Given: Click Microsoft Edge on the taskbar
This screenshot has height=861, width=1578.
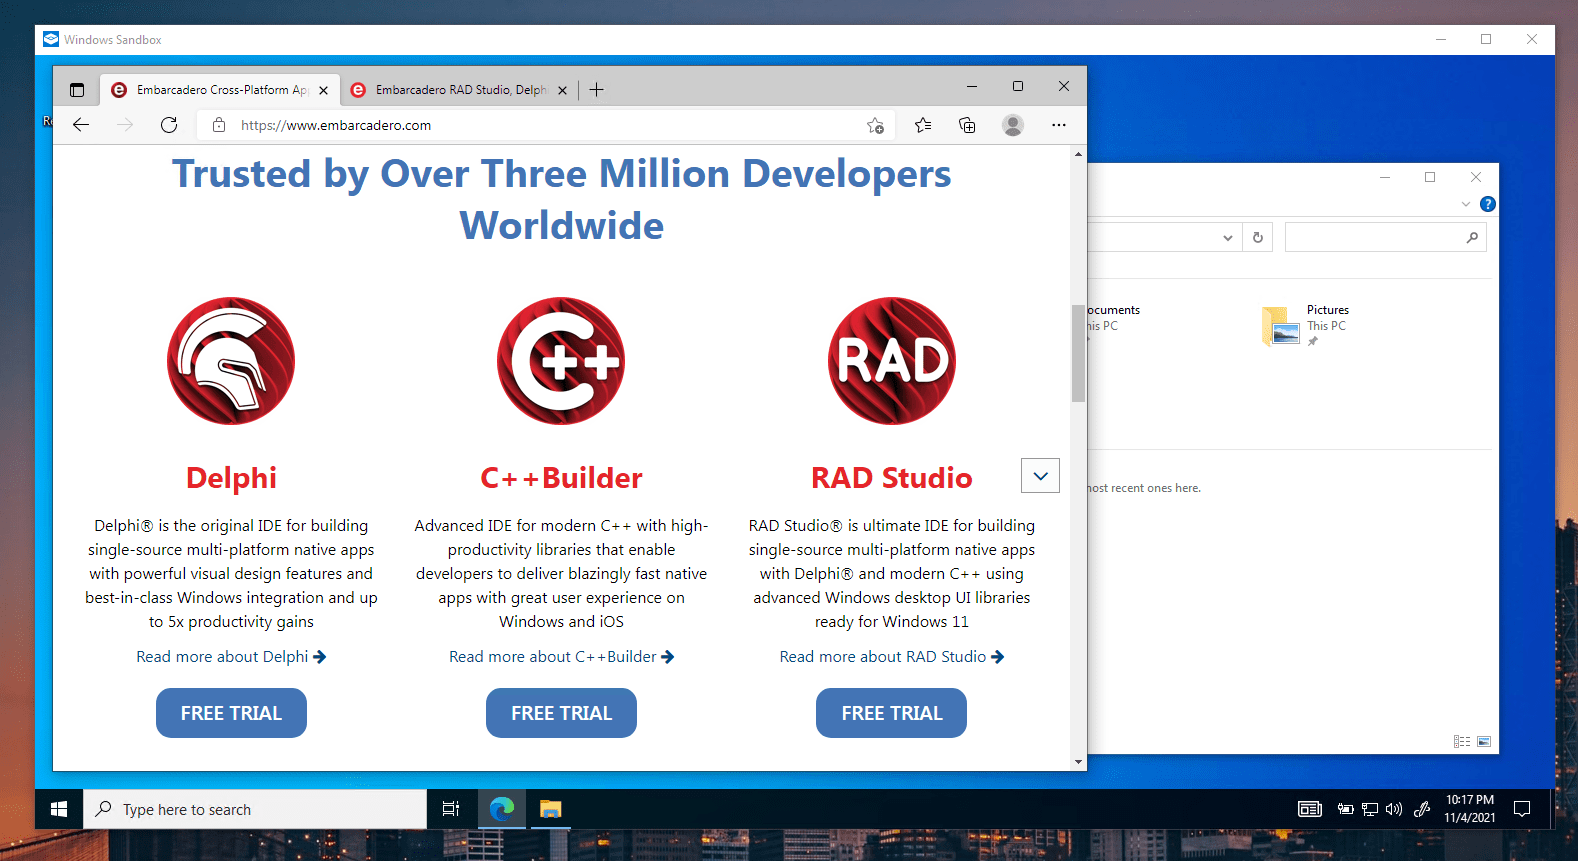Looking at the screenshot, I should (502, 809).
